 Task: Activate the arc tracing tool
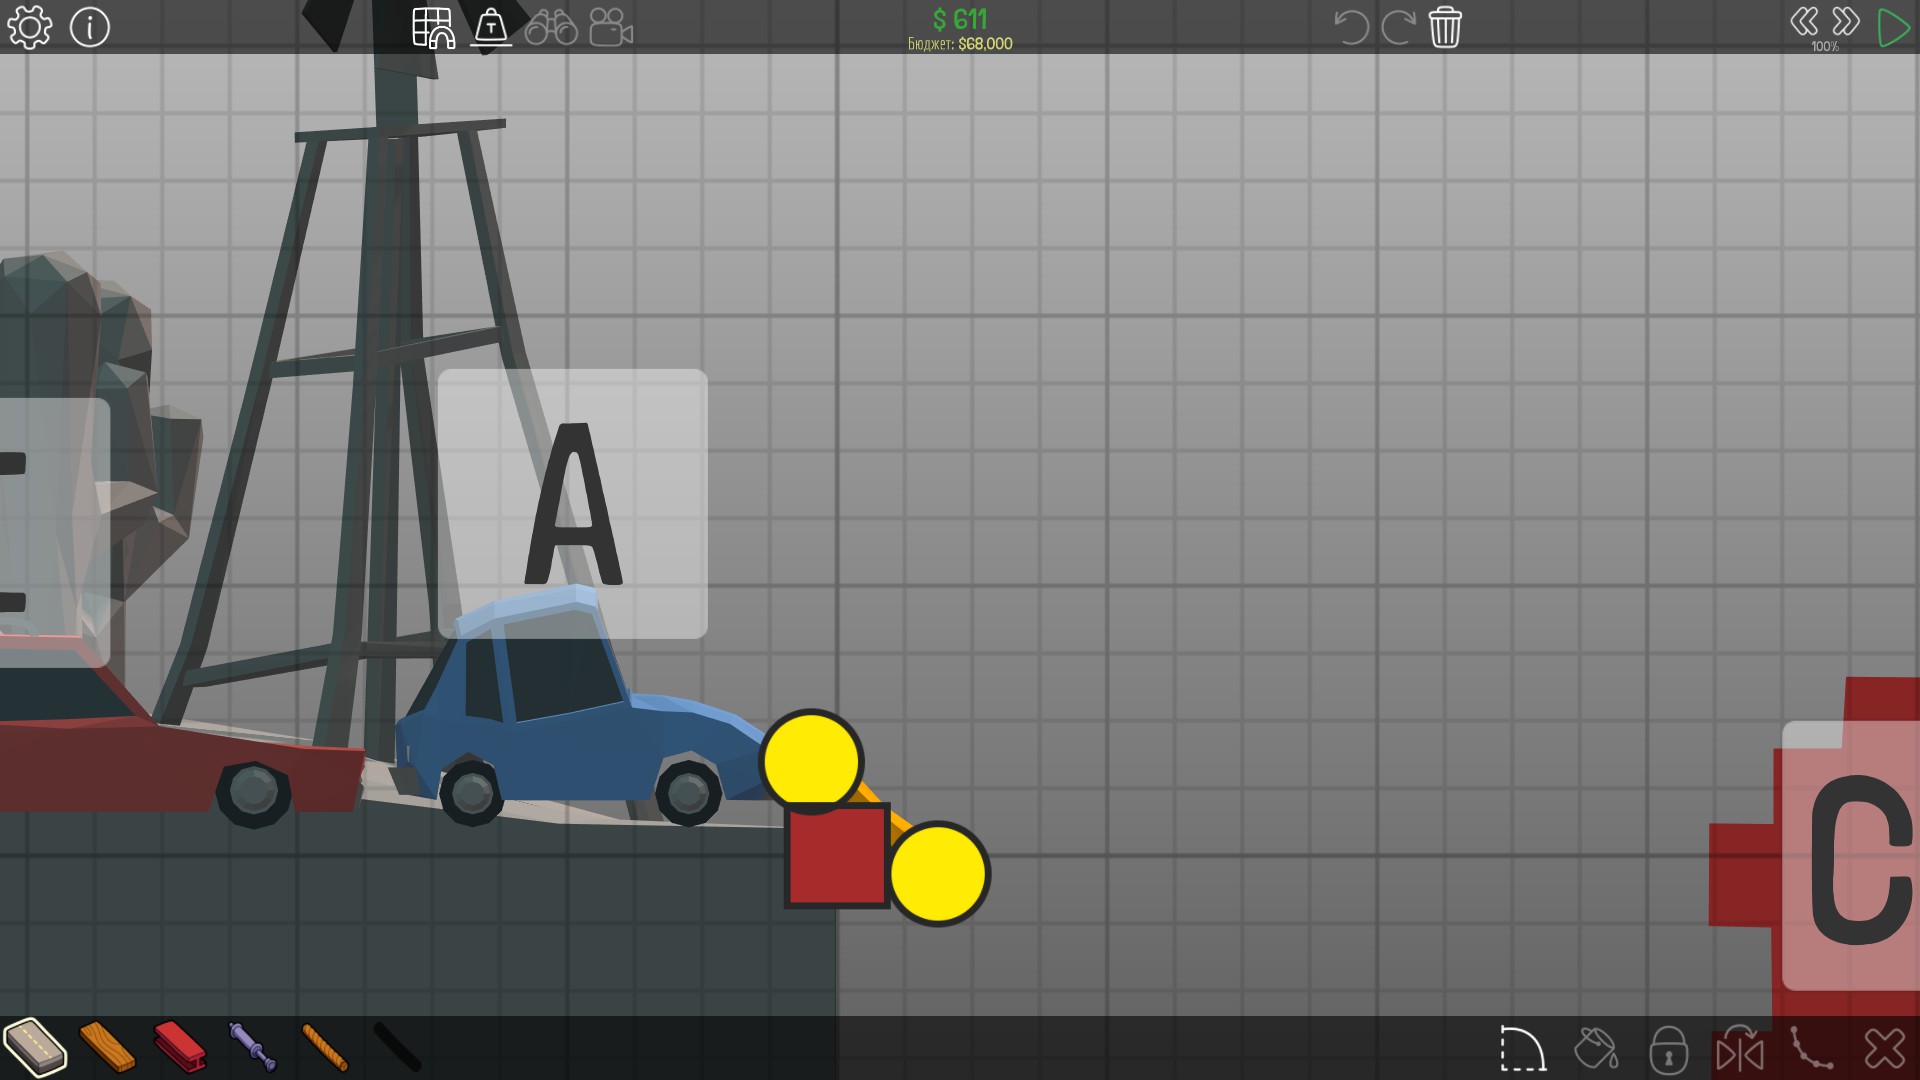(x=1523, y=1049)
